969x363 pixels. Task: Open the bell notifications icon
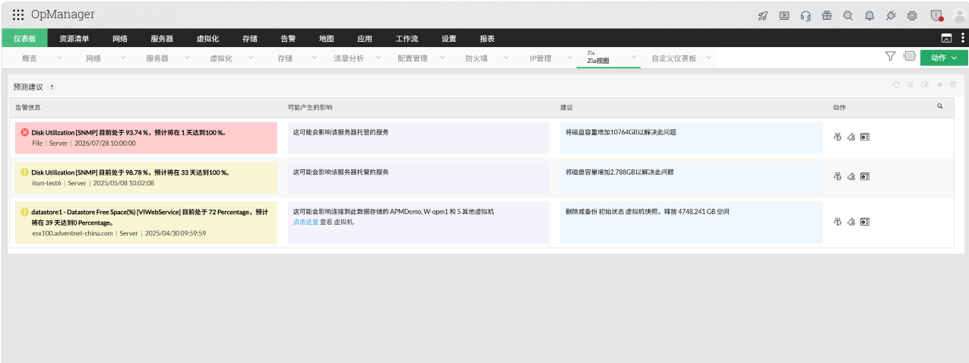pyautogui.click(x=870, y=16)
